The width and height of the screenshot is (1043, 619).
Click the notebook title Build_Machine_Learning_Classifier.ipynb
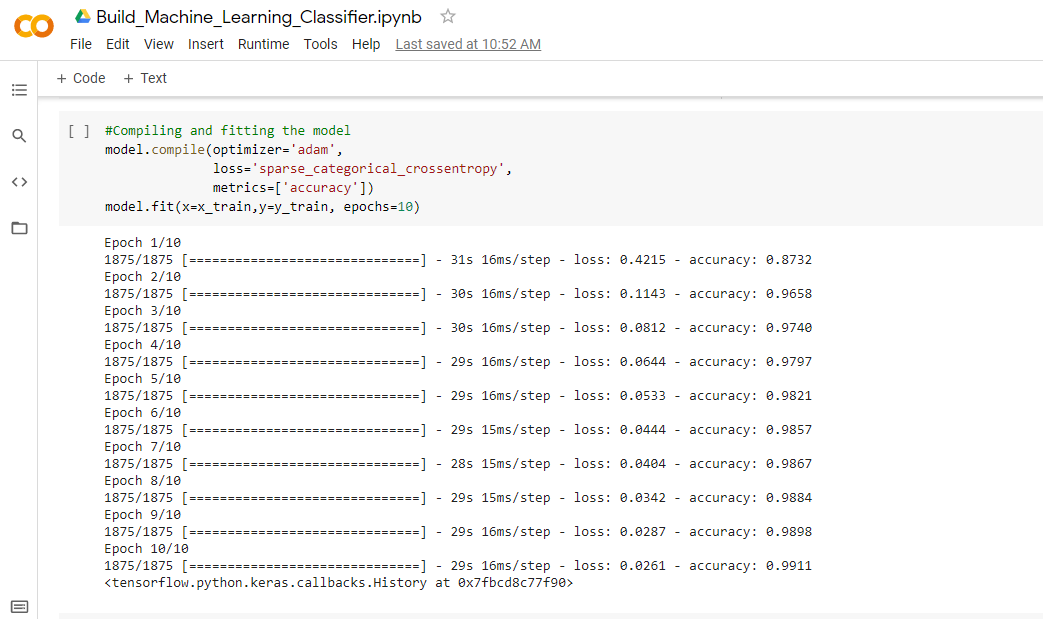(x=260, y=17)
